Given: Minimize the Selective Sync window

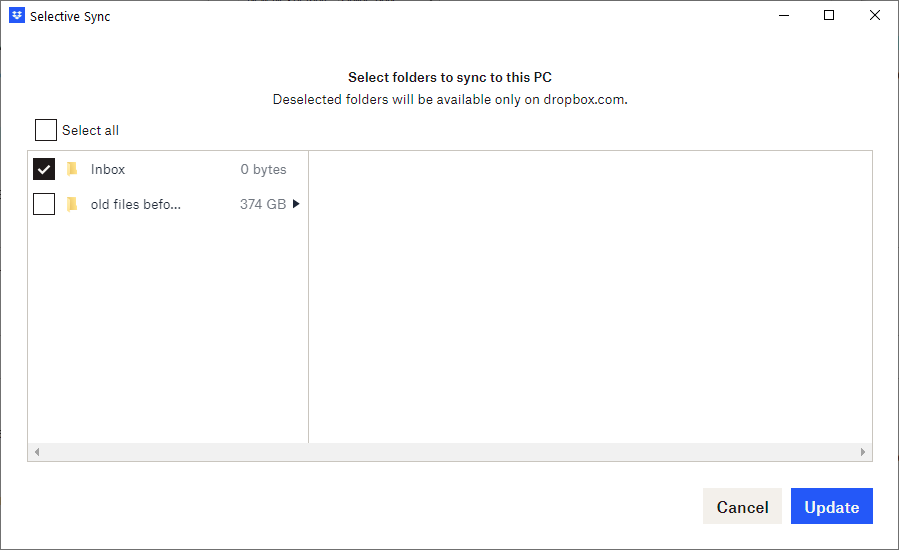Looking at the screenshot, I should pos(783,16).
